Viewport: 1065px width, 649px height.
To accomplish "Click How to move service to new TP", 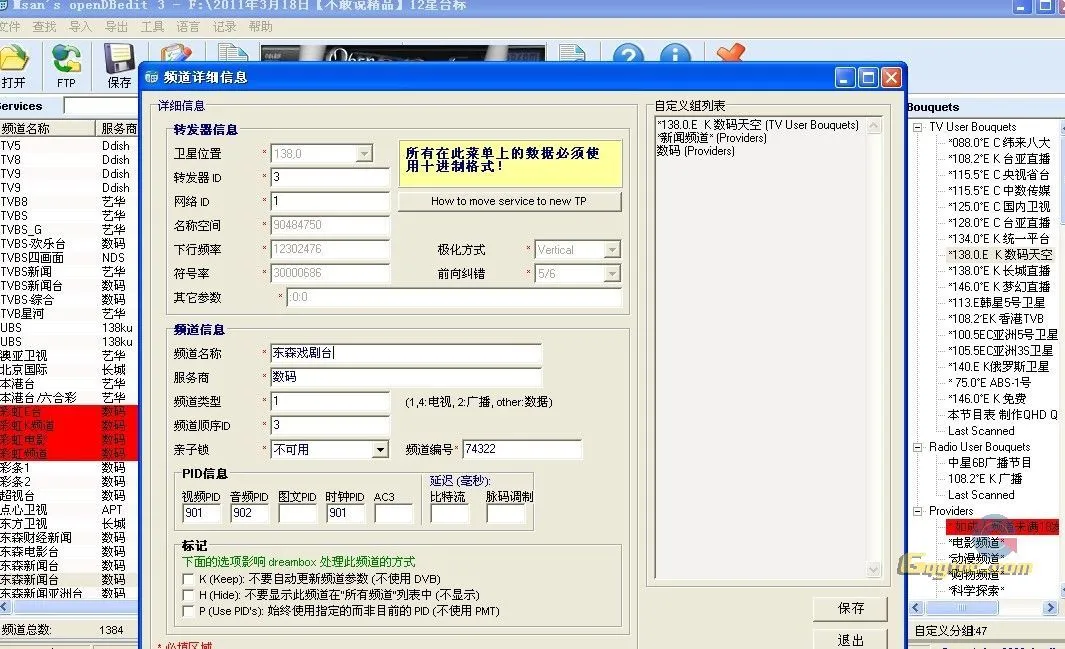I will [510, 200].
